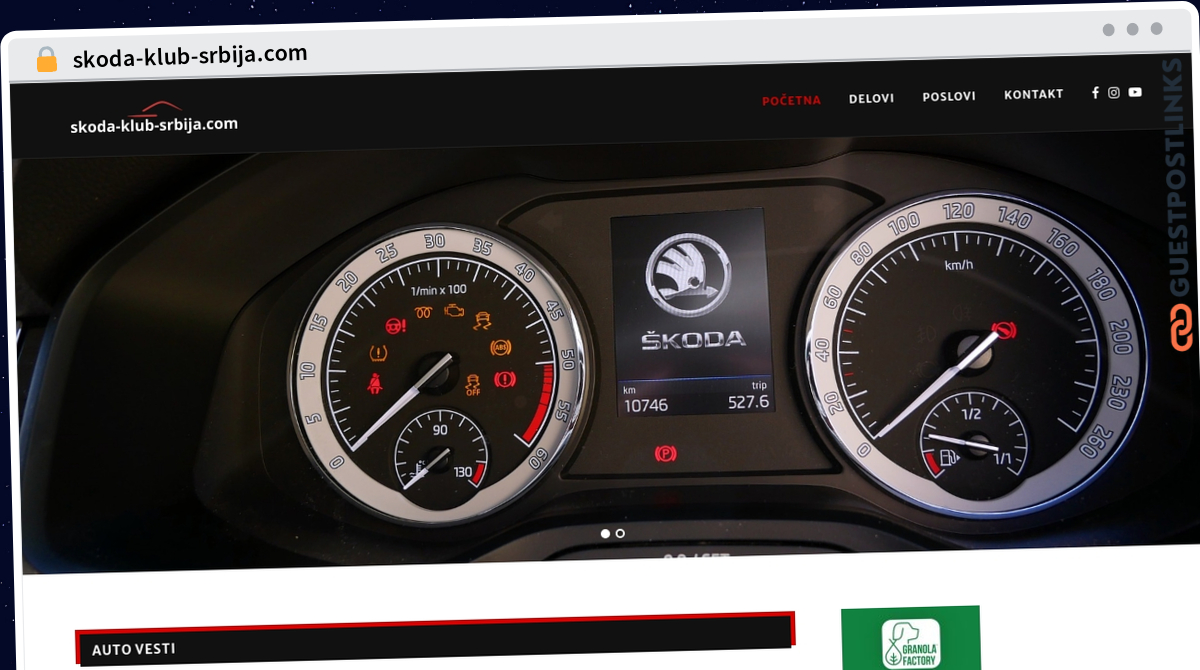Image resolution: width=1200 pixels, height=670 pixels.
Task: Go to the Početna menu item
Action: click(791, 100)
